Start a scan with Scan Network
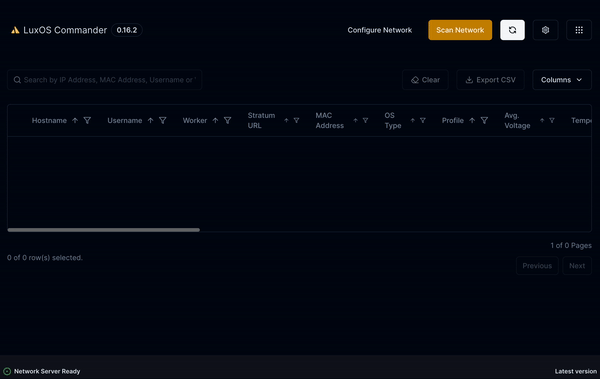 [x=460, y=30]
